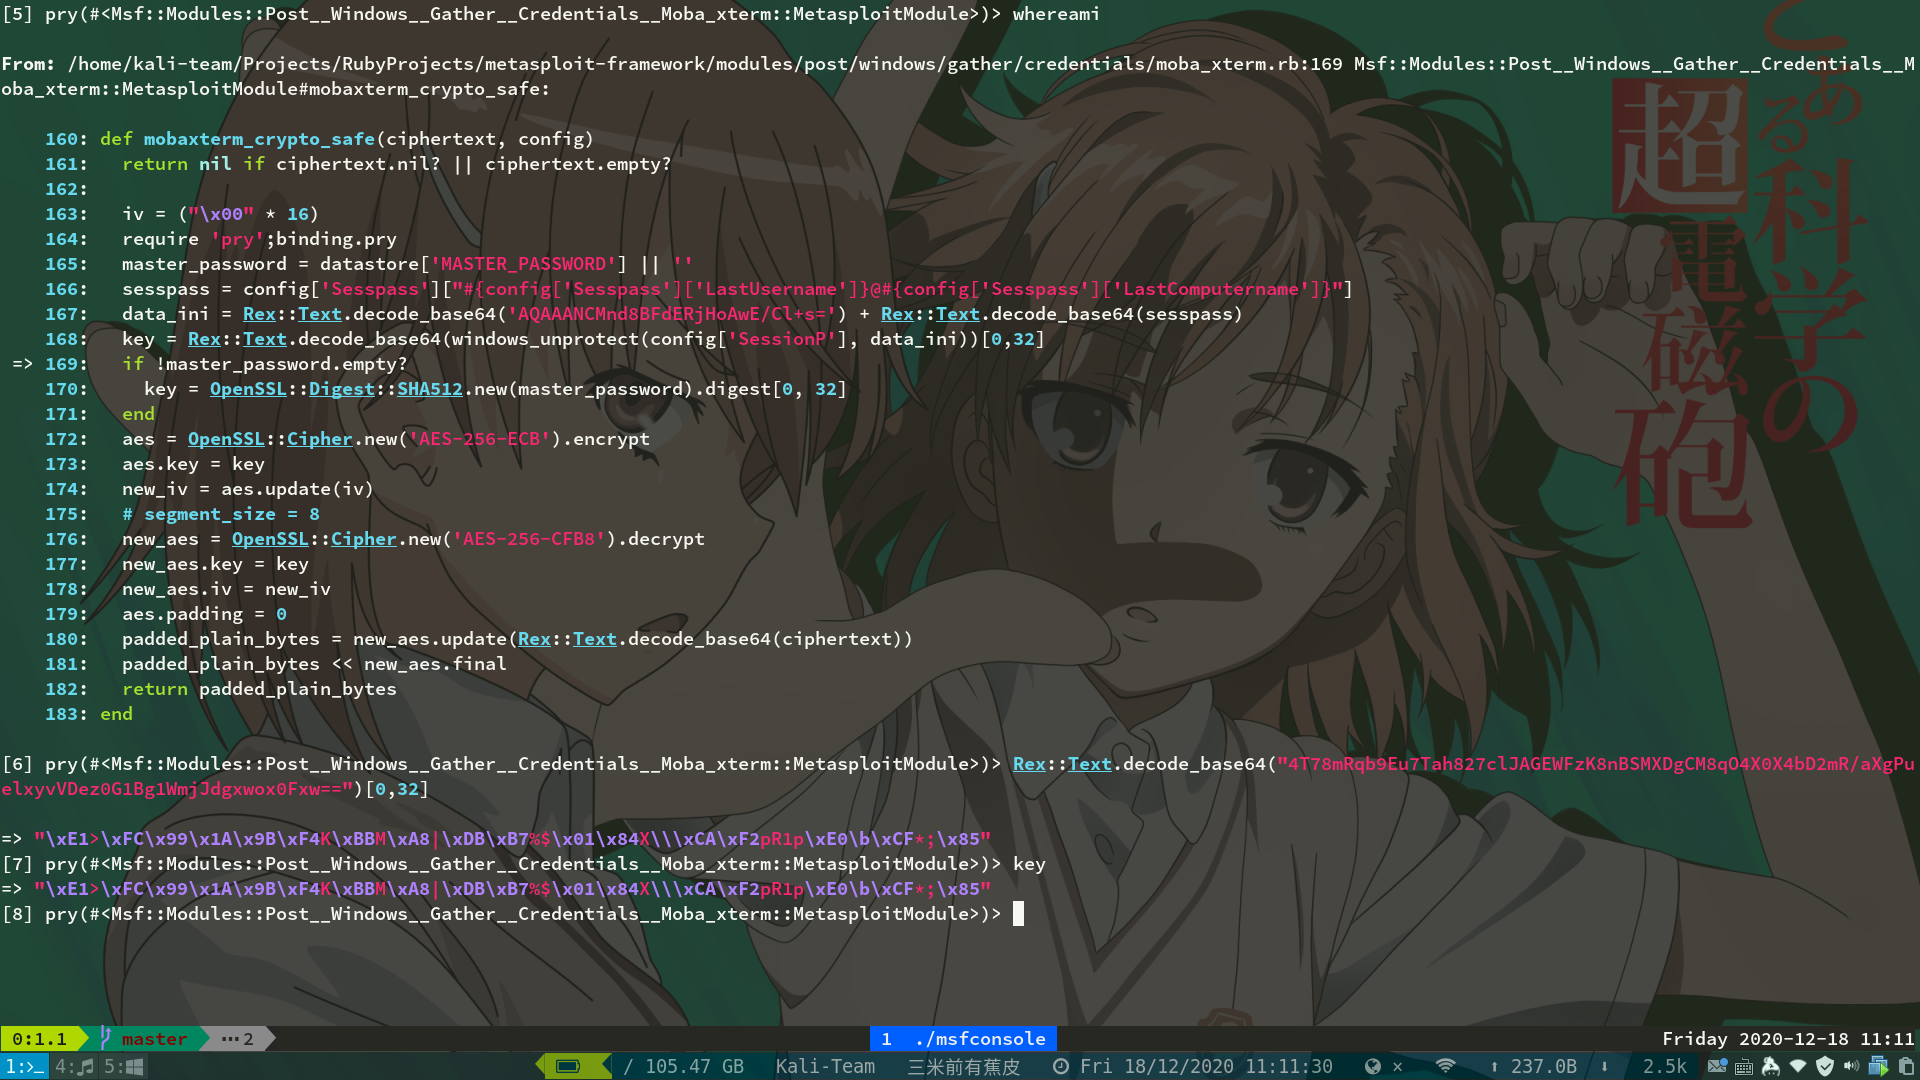Image resolution: width=1920 pixels, height=1080 pixels.
Task: Click the penguin chat tray icon
Action: [x=1771, y=1067]
